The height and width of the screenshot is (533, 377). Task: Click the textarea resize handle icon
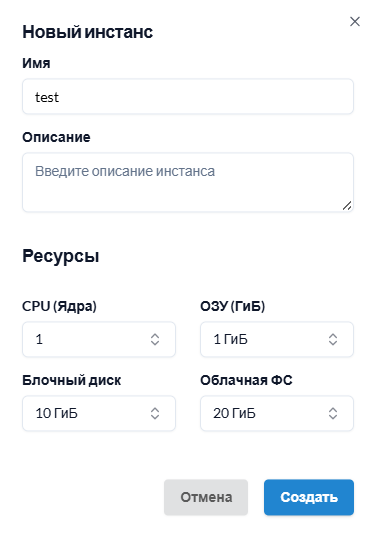pos(347,206)
